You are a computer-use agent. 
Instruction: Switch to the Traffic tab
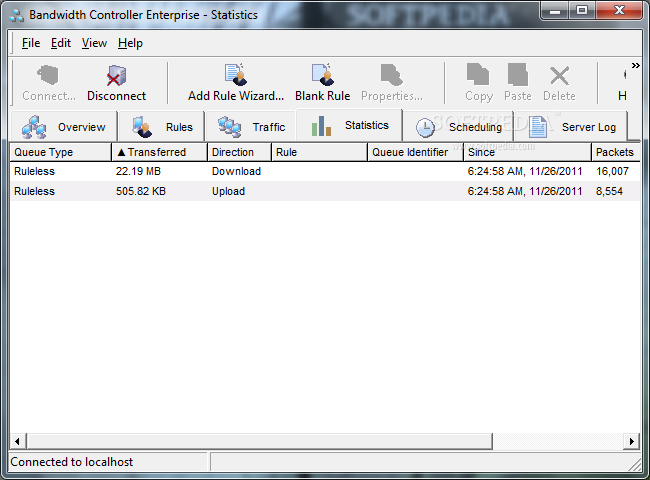pyautogui.click(x=251, y=126)
